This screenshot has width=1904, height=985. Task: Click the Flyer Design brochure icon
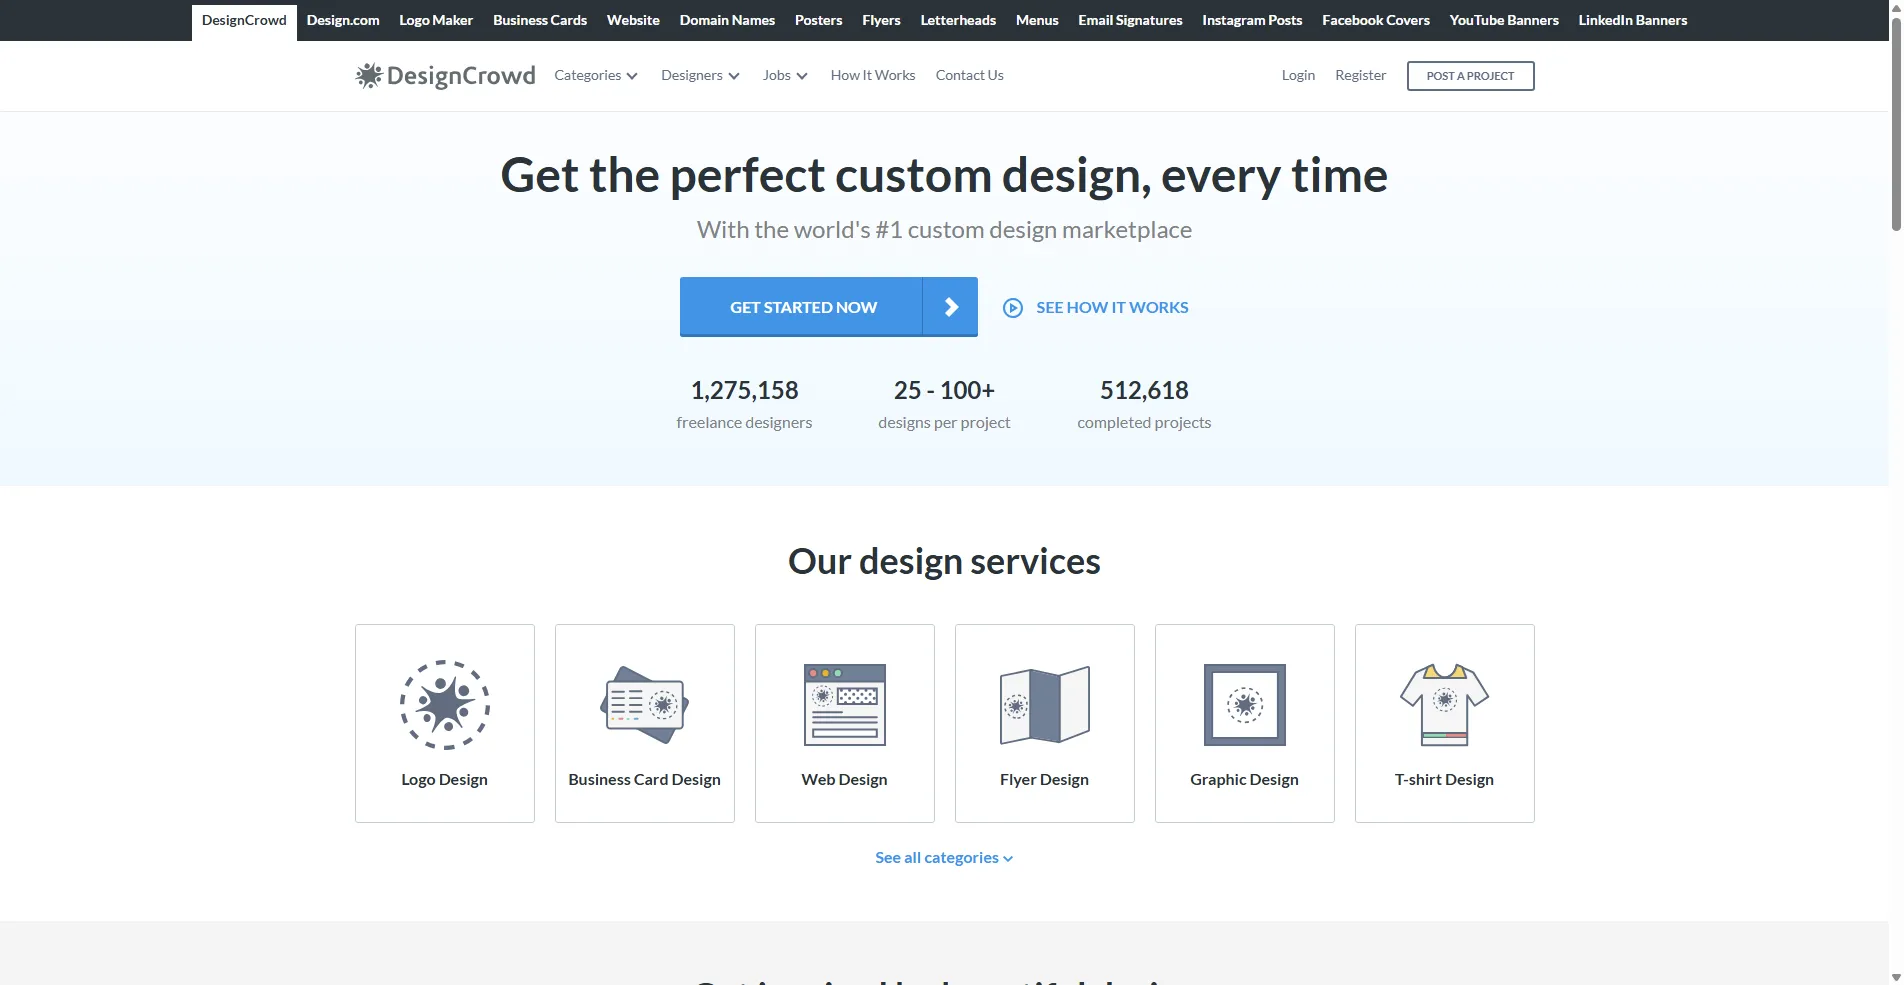[x=1045, y=705]
